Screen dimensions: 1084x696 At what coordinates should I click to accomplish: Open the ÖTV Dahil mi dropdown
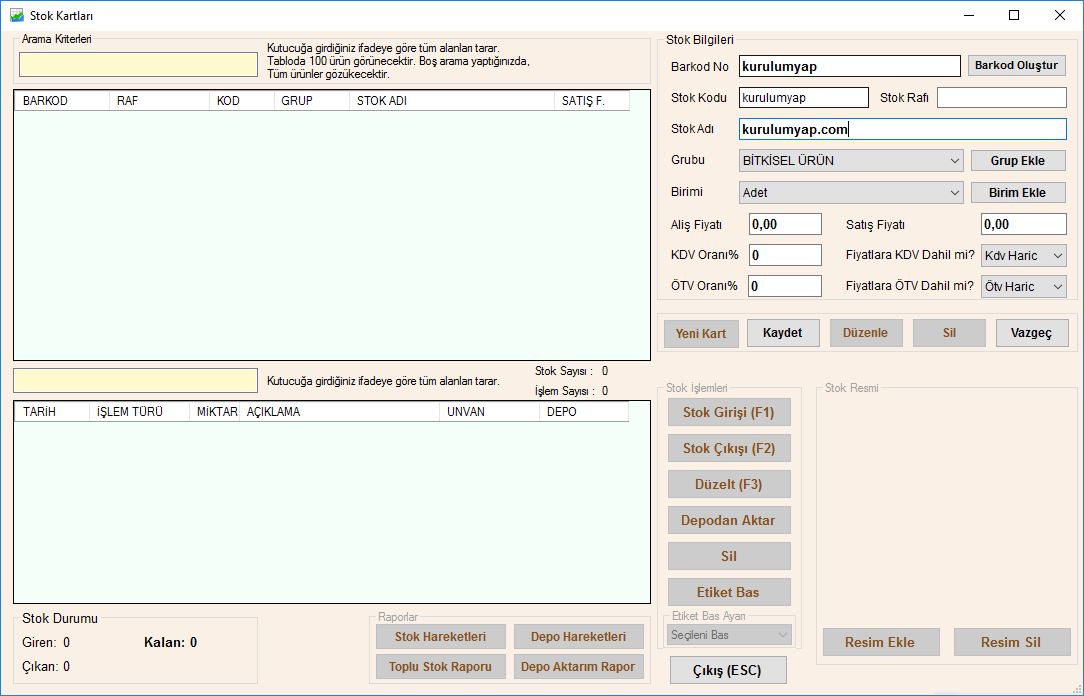1024,287
